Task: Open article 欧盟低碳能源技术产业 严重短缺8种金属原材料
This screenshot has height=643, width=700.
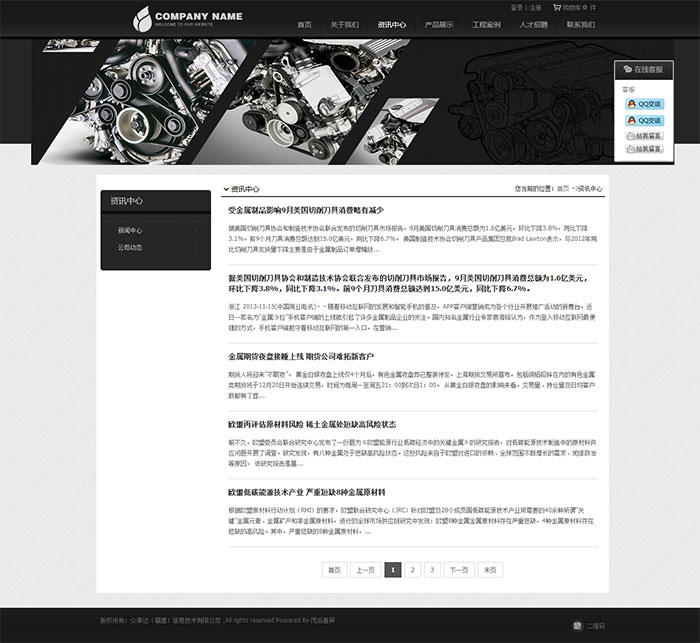Action: [307, 492]
